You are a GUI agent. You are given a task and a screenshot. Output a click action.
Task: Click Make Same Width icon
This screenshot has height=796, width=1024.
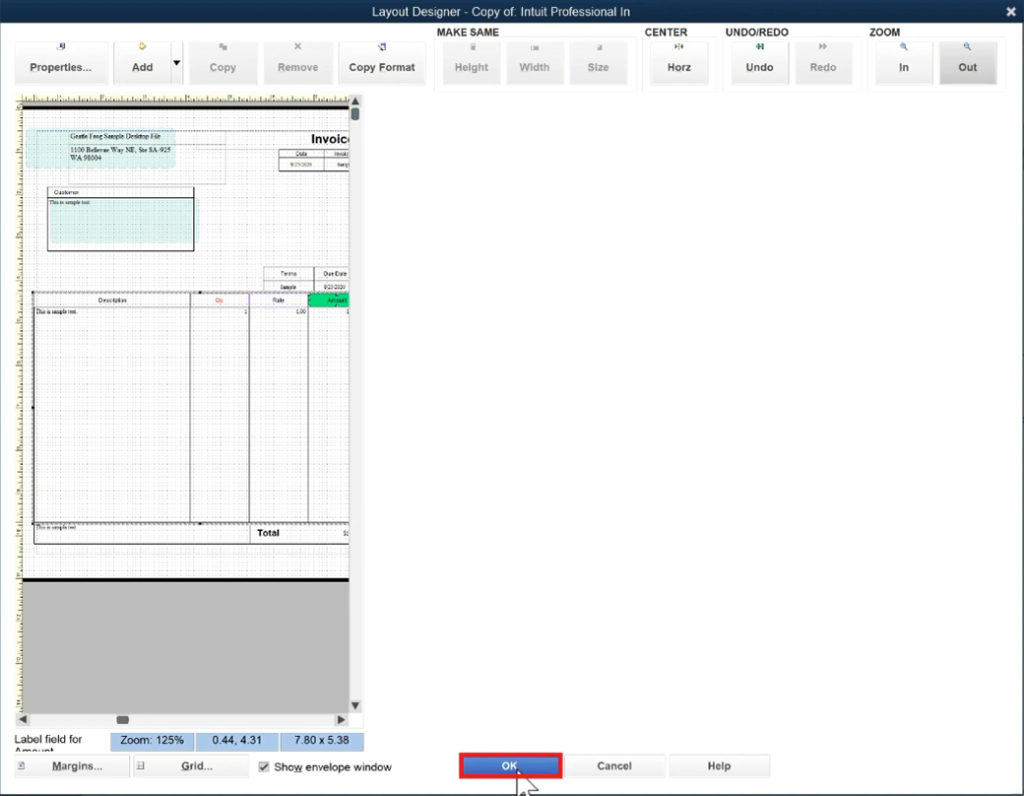point(534,63)
